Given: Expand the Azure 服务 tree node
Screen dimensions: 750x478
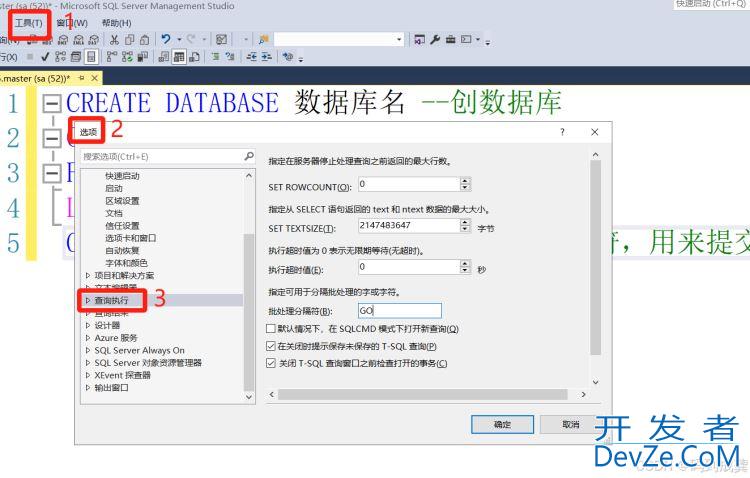Looking at the screenshot, I should coord(88,338).
